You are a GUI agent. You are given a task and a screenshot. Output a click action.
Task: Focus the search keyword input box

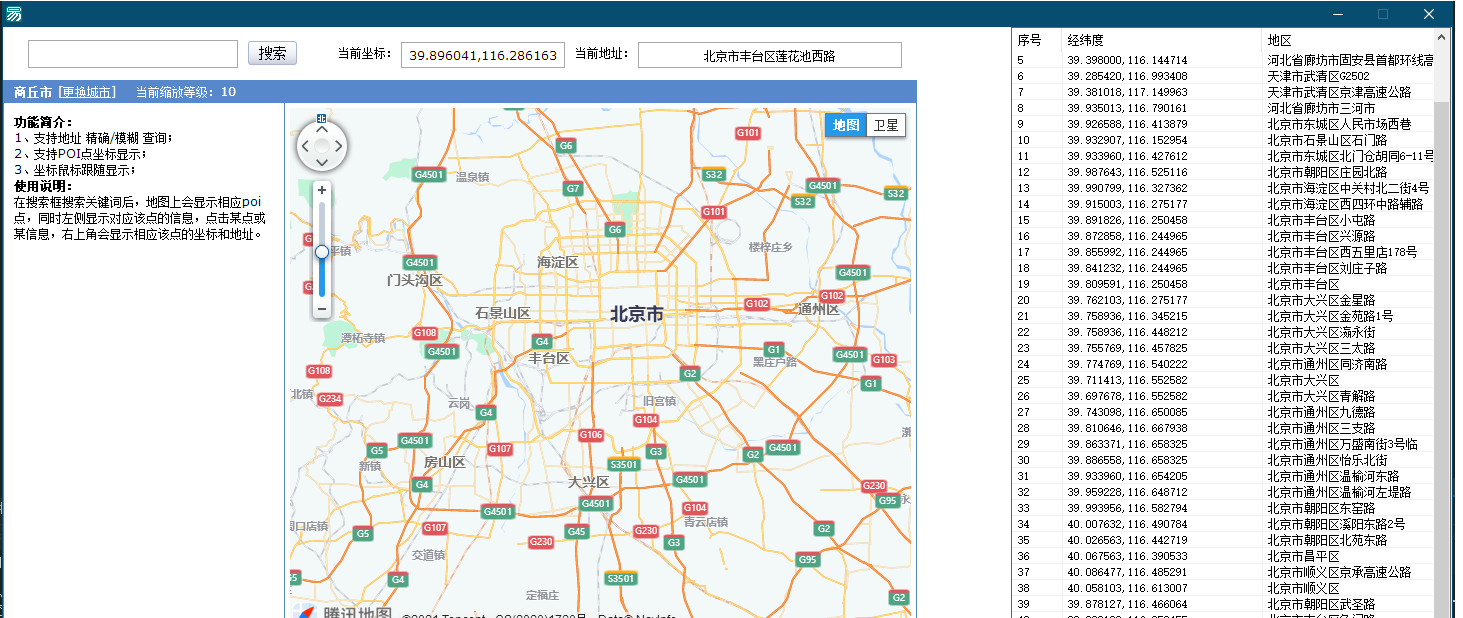(133, 54)
